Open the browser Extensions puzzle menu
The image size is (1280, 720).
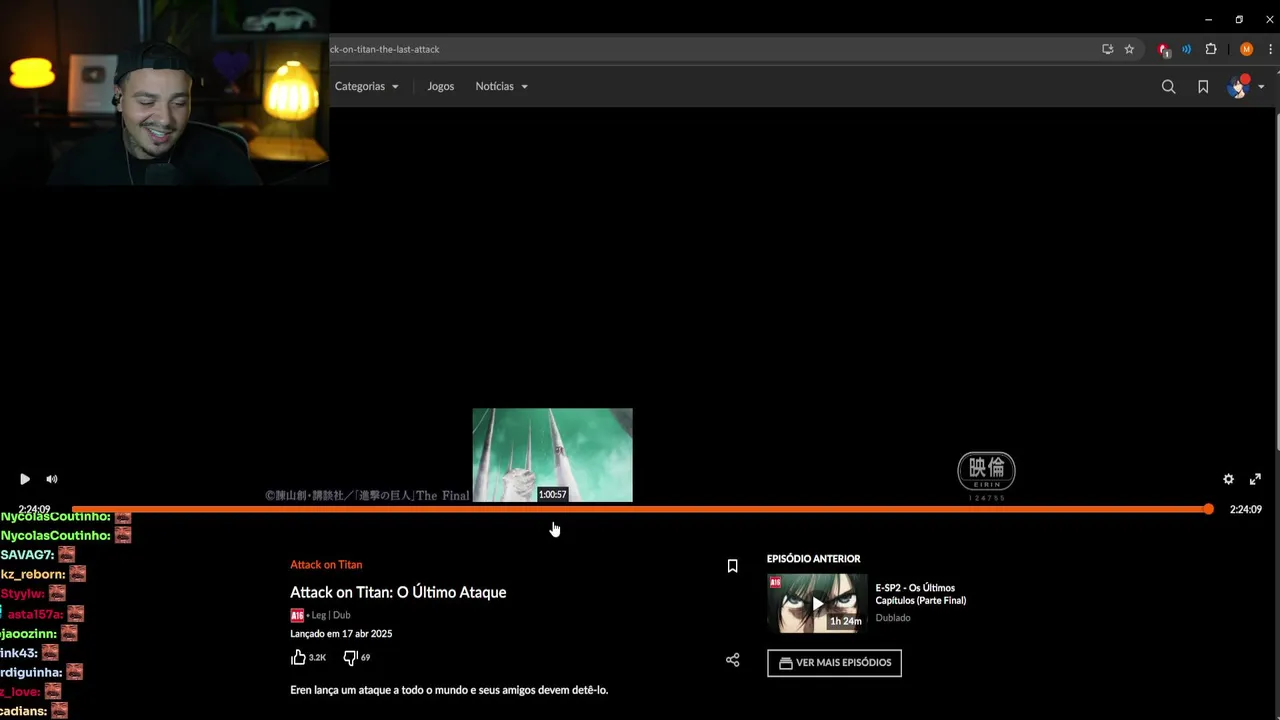point(1211,49)
